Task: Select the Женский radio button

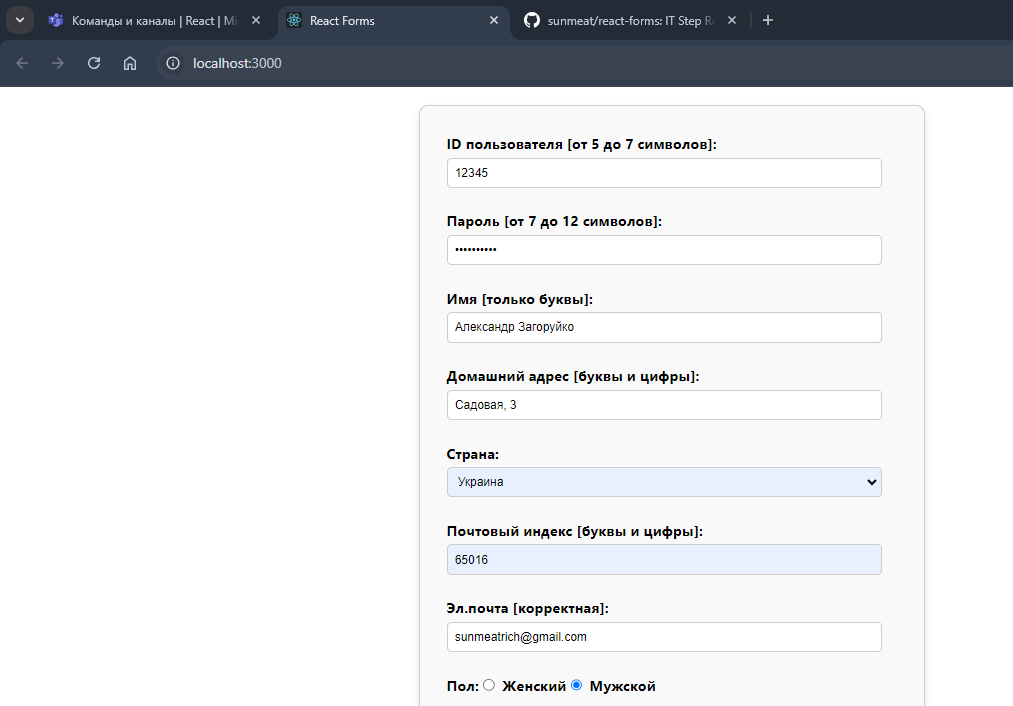Action: coord(489,685)
